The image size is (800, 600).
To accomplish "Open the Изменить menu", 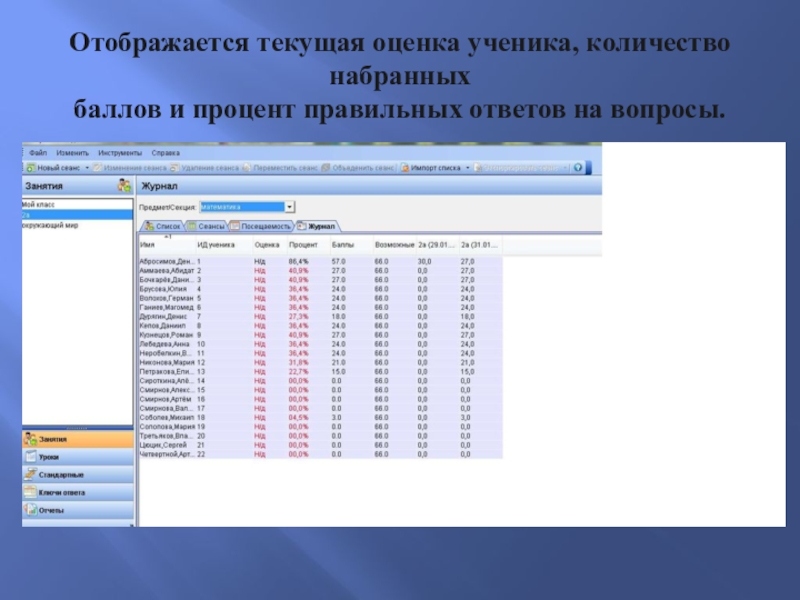I will click(72, 153).
